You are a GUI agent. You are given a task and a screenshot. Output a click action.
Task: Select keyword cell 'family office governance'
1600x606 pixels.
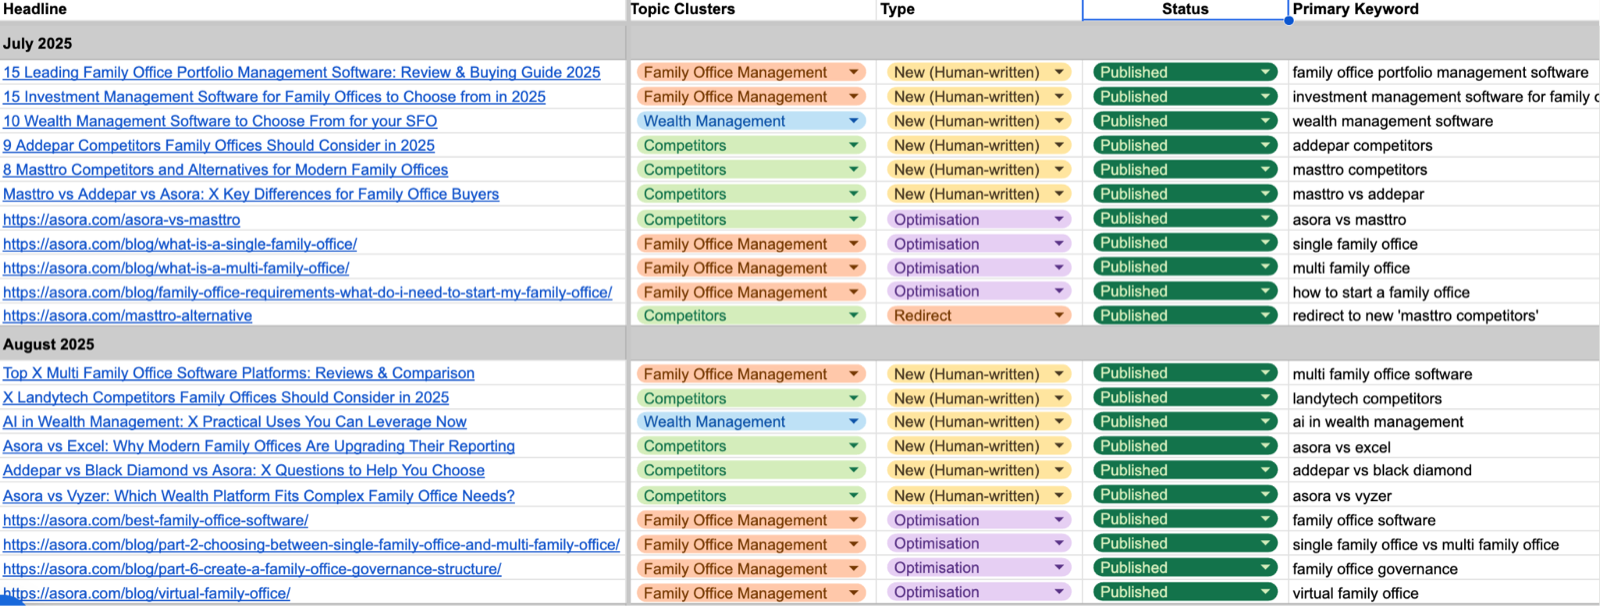pyautogui.click(x=1444, y=569)
